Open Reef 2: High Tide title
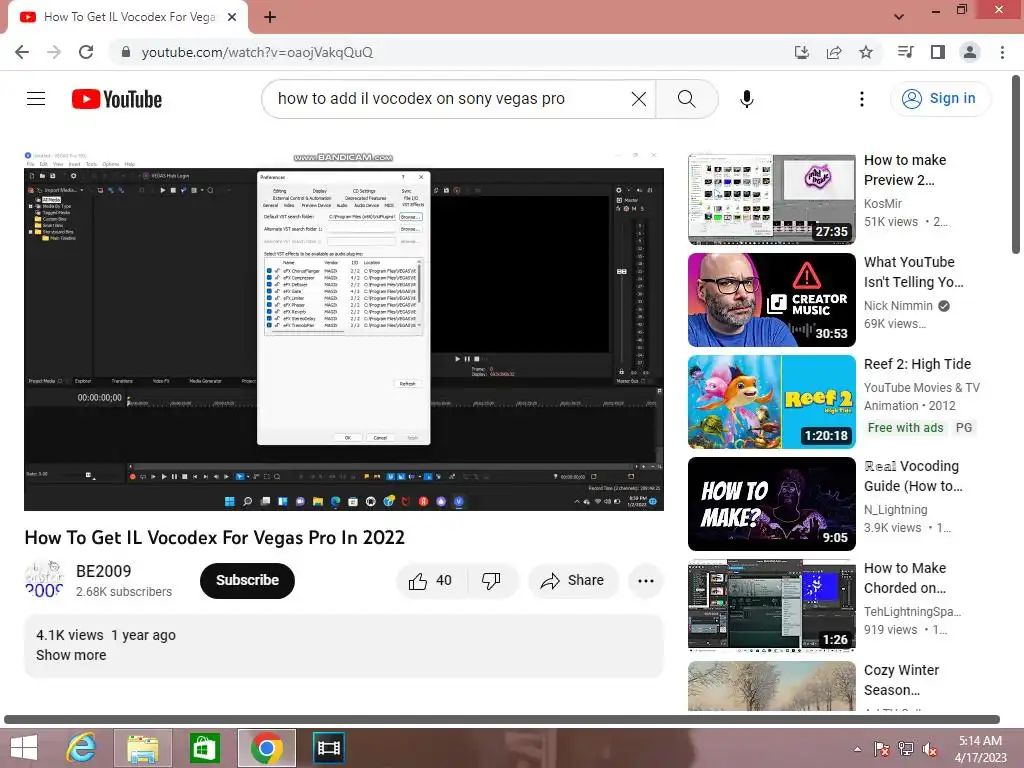The width and height of the screenshot is (1024, 768). 918,364
